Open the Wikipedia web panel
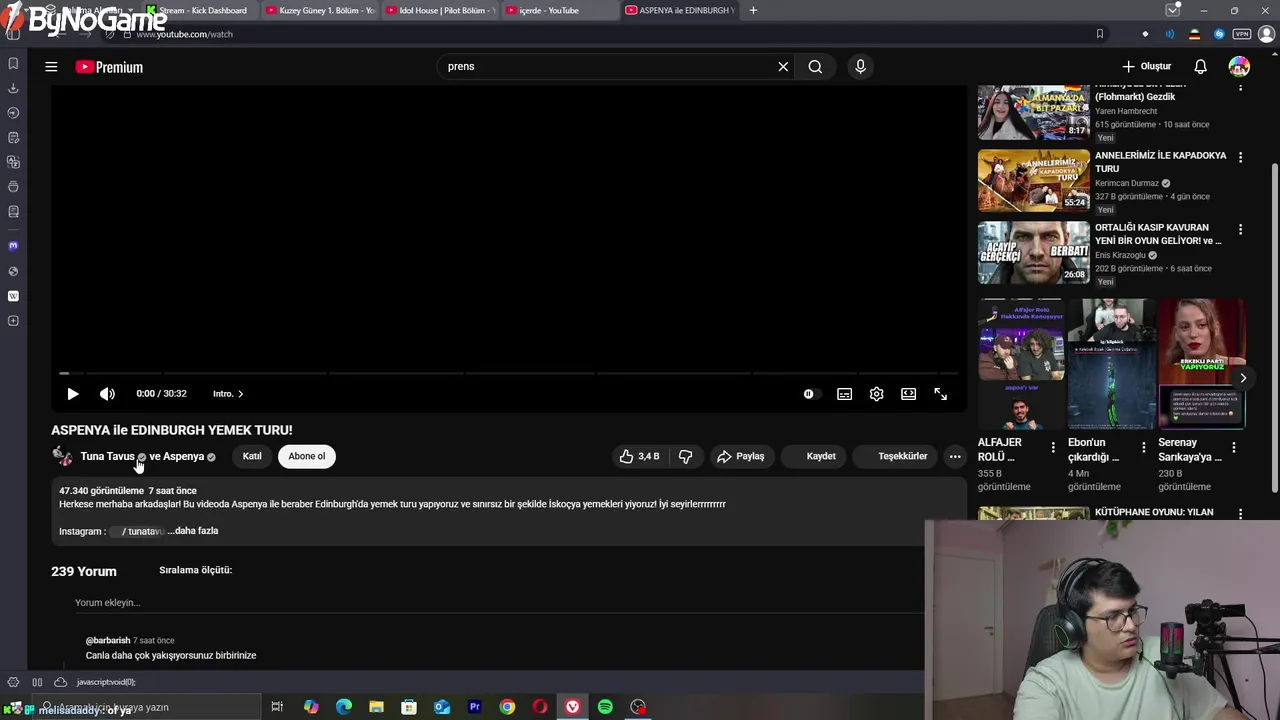Viewport: 1280px width, 720px height. (x=13, y=296)
